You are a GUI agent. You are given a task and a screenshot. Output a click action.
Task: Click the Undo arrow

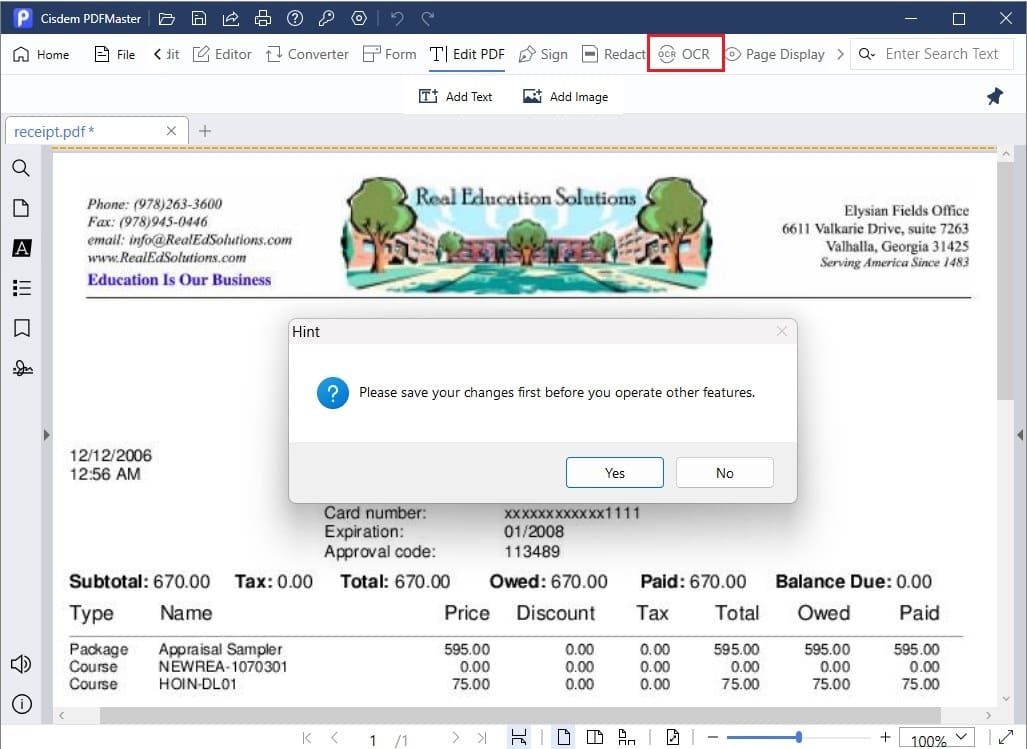pyautogui.click(x=397, y=18)
